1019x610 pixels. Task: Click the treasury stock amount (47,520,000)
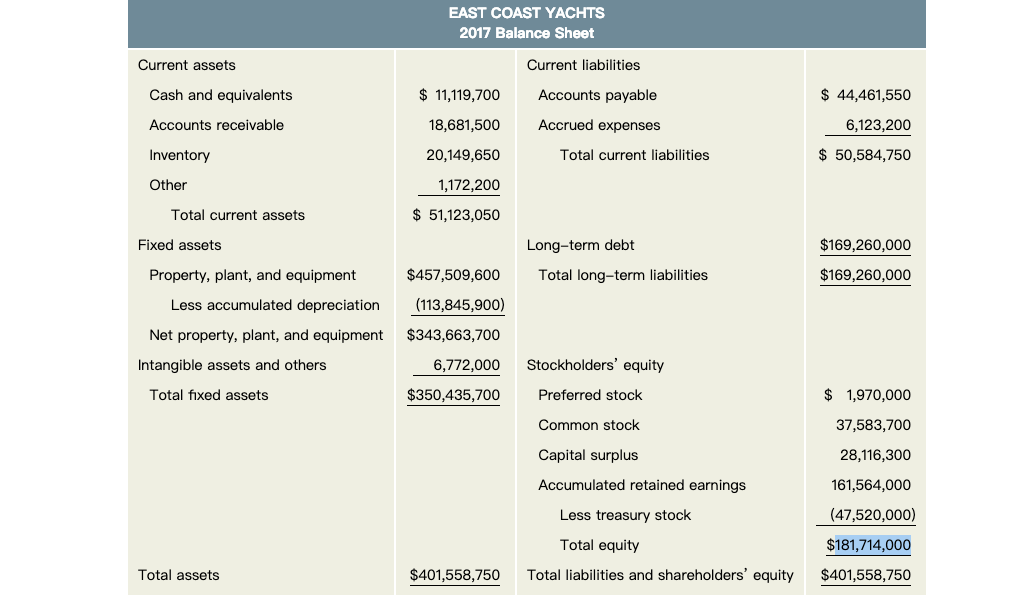pos(872,515)
